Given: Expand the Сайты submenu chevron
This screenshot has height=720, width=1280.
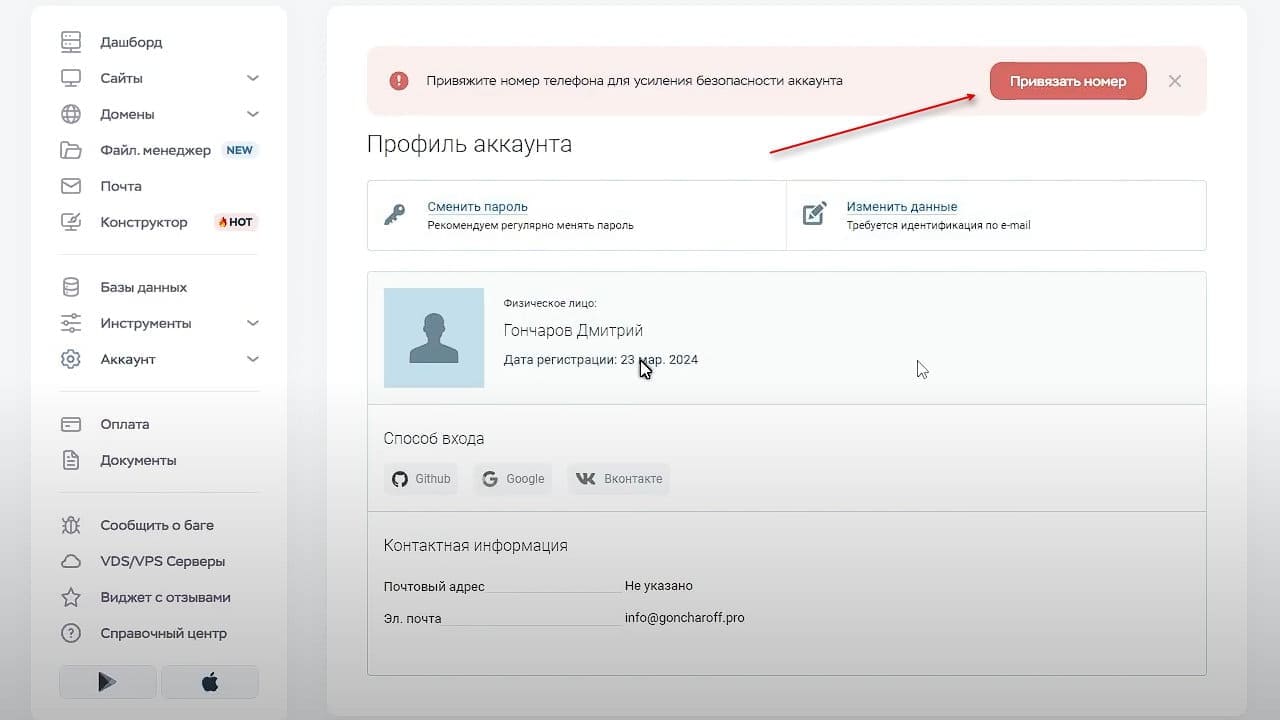Looking at the screenshot, I should point(253,78).
